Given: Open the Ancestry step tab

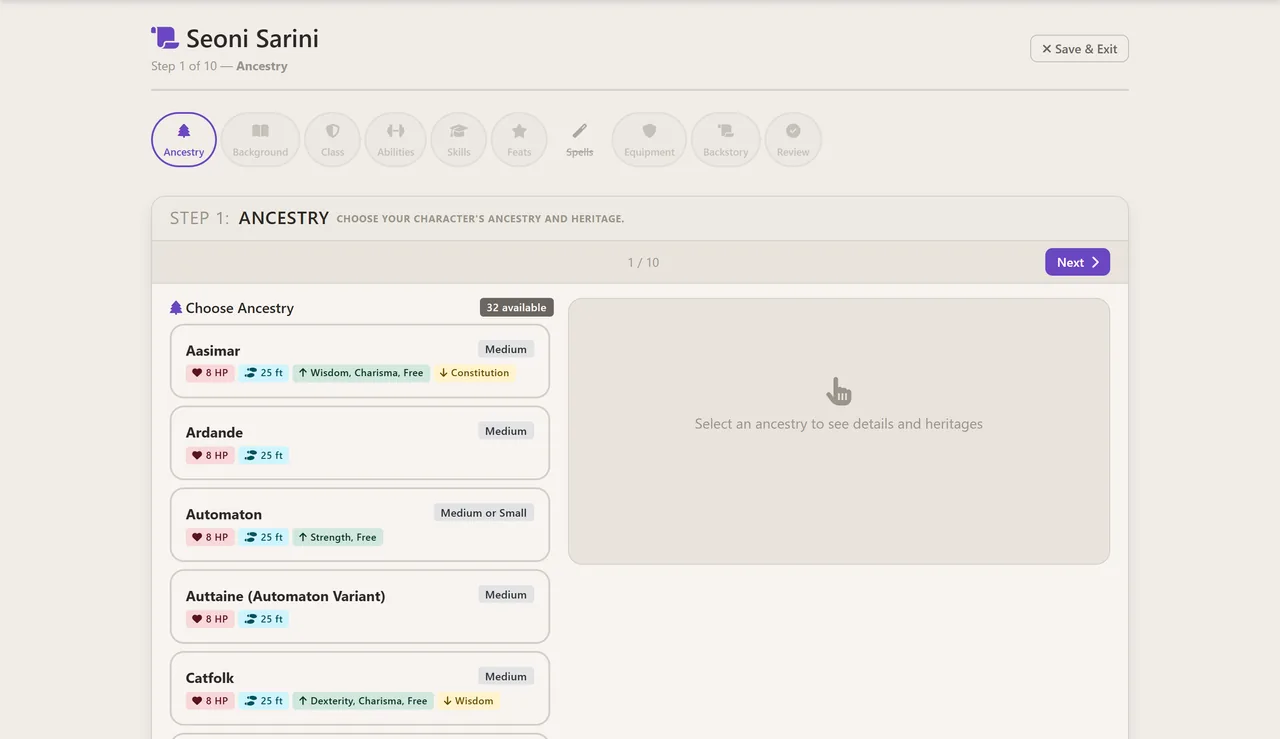Looking at the screenshot, I should 184,139.
